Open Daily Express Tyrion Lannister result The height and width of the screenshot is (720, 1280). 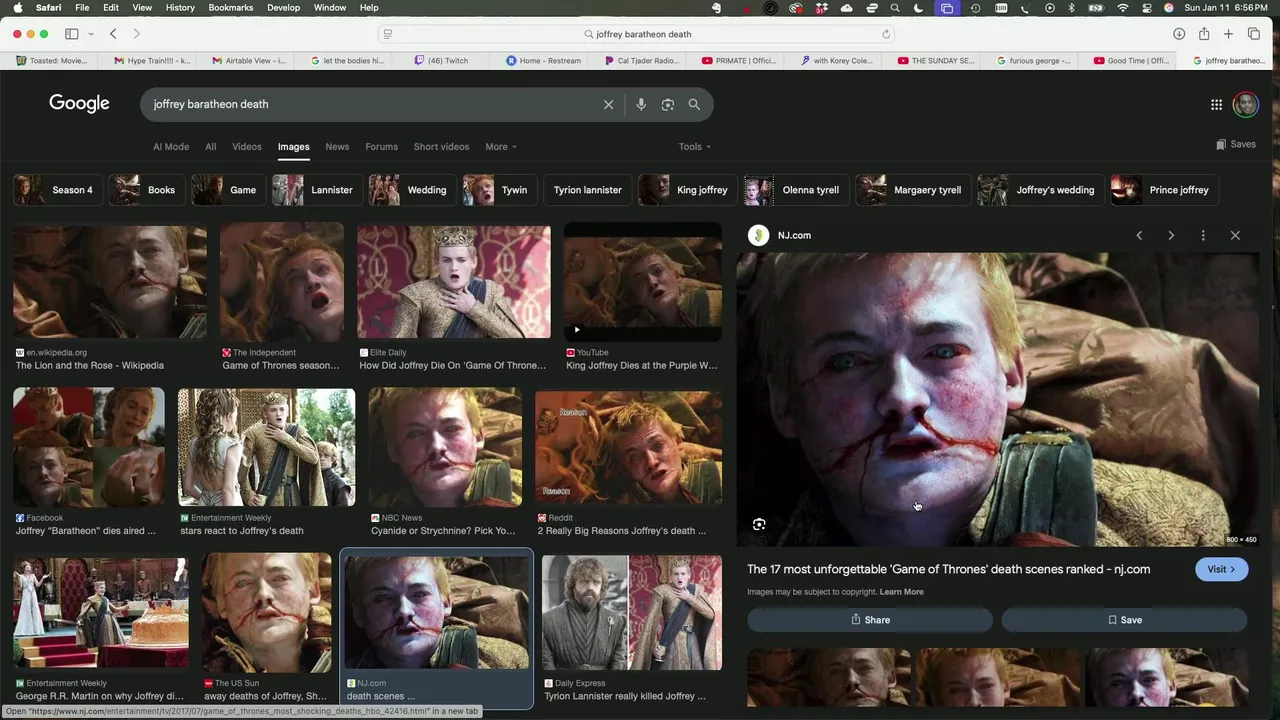[x=631, y=629]
